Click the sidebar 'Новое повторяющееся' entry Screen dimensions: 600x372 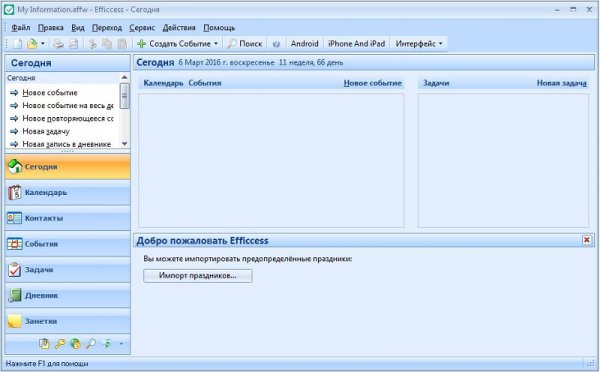click(67, 119)
